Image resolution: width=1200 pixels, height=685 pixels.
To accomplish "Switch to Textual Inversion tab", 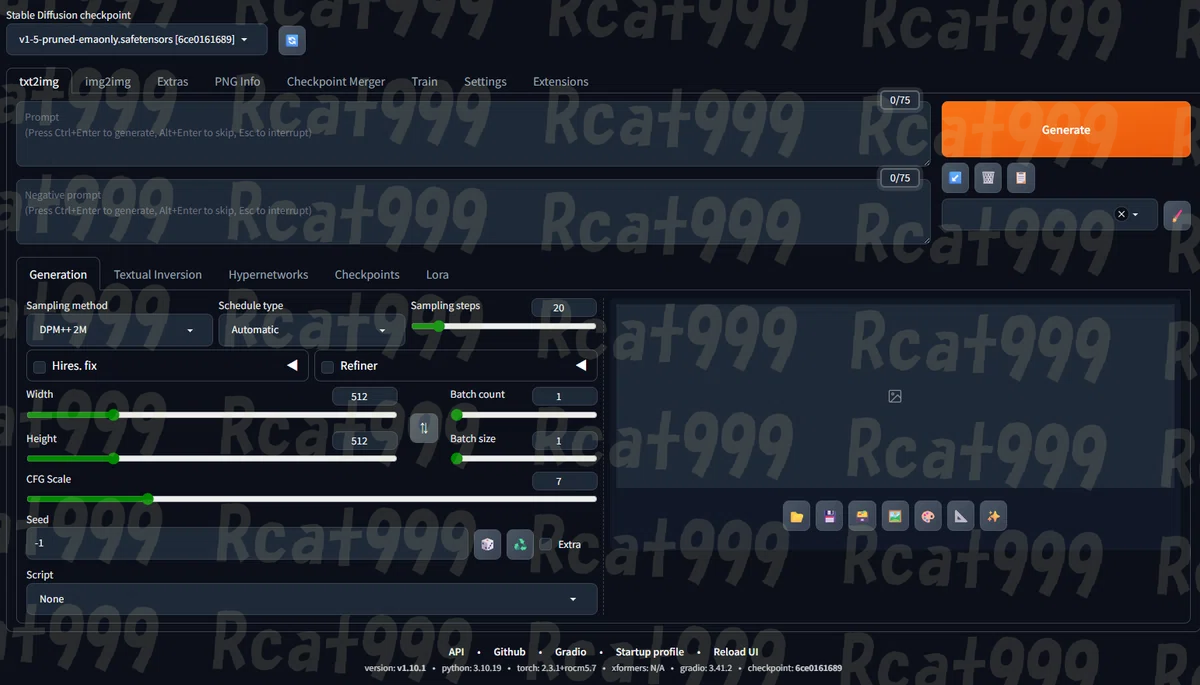I will coord(158,275).
